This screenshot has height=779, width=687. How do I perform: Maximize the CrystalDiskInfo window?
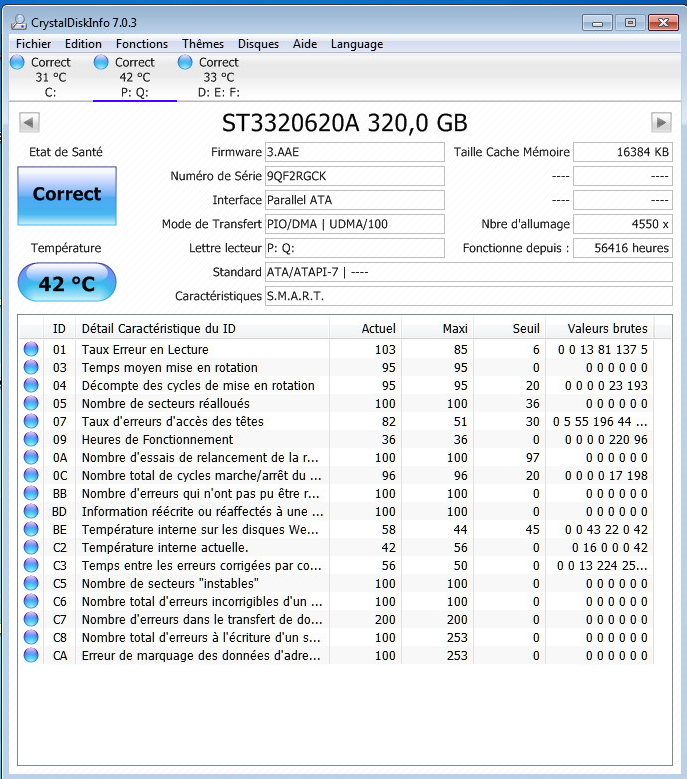[630, 22]
